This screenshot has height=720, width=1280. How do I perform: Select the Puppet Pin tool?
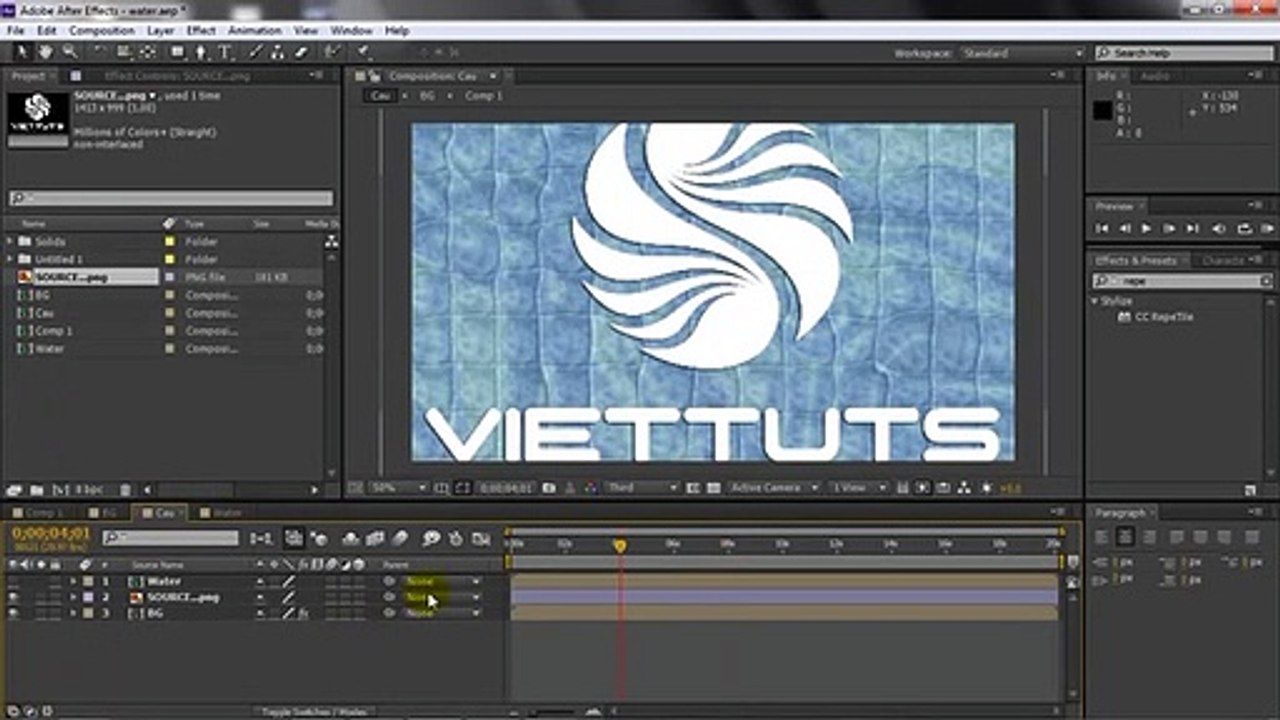click(362, 52)
